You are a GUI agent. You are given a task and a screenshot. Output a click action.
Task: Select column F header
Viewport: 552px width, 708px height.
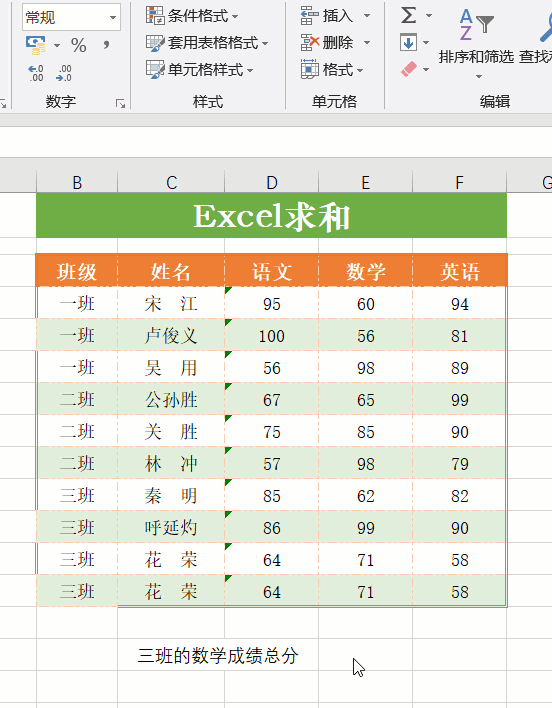[459, 182]
